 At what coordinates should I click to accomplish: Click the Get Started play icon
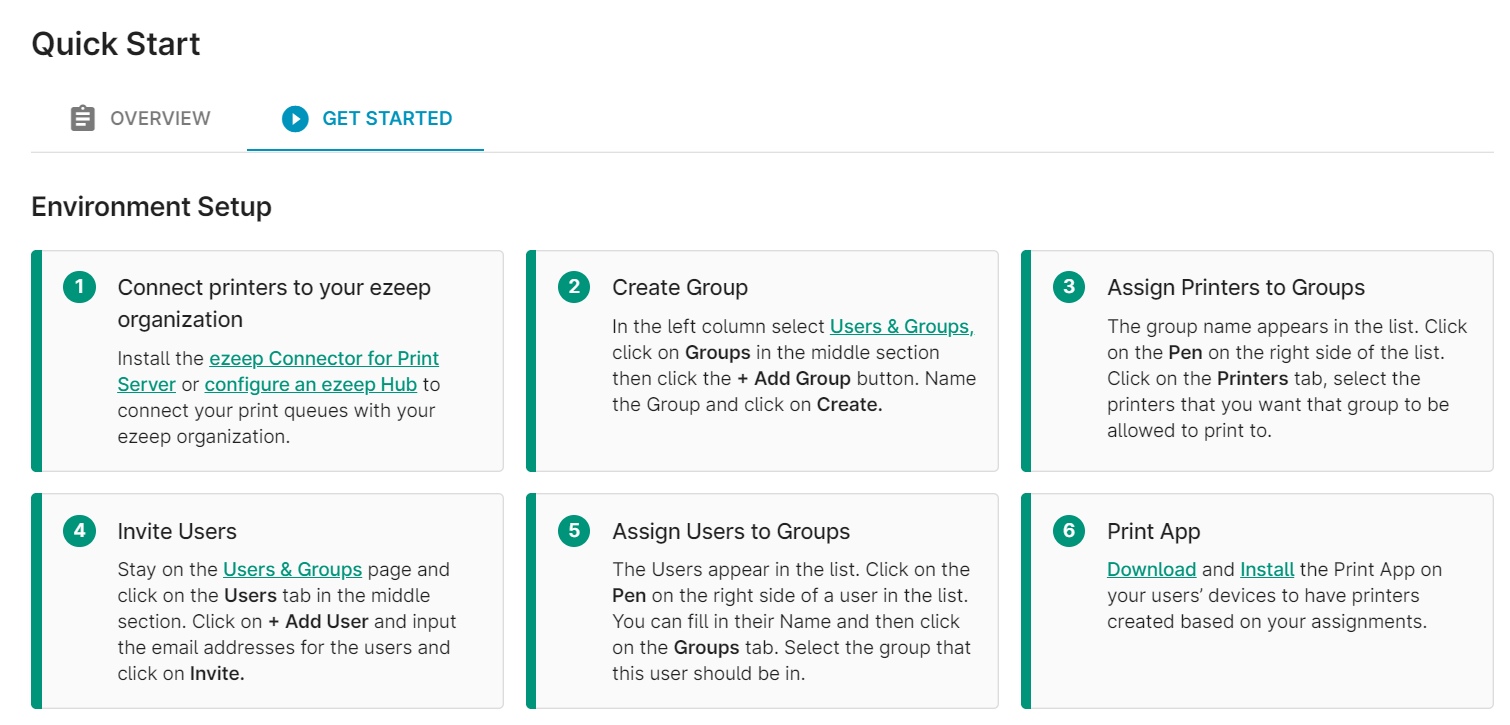tap(295, 119)
